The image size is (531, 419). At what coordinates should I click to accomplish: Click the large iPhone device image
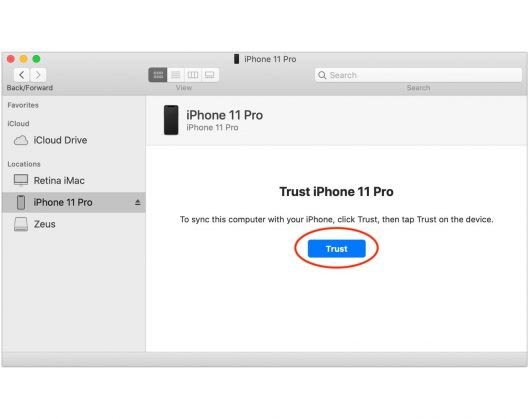click(171, 120)
